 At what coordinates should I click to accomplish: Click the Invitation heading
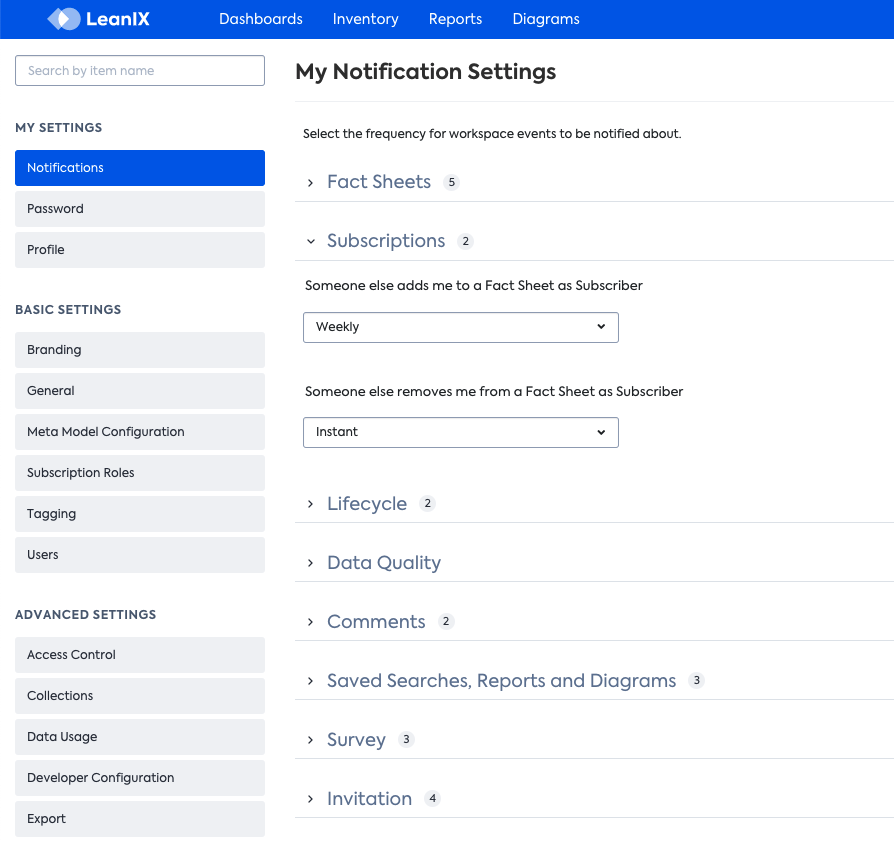pyautogui.click(x=369, y=799)
